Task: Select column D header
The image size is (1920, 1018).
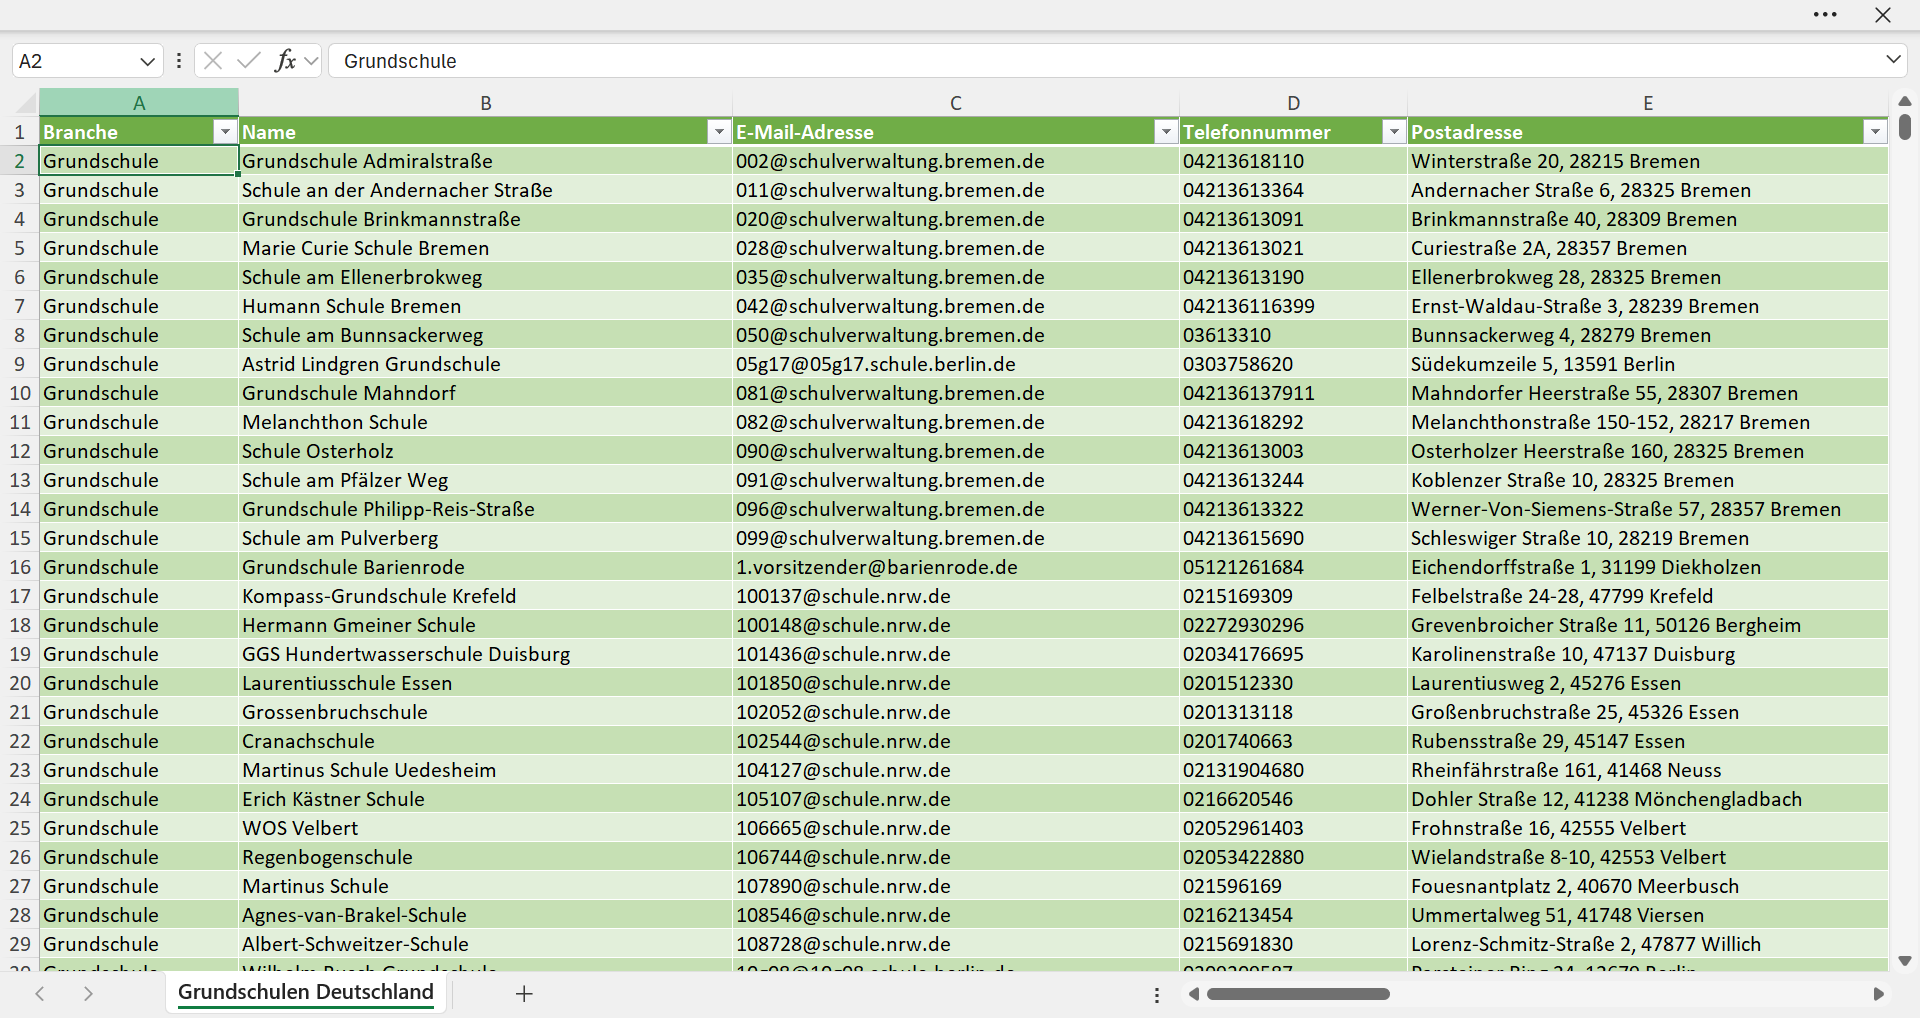Action: click(x=1294, y=103)
